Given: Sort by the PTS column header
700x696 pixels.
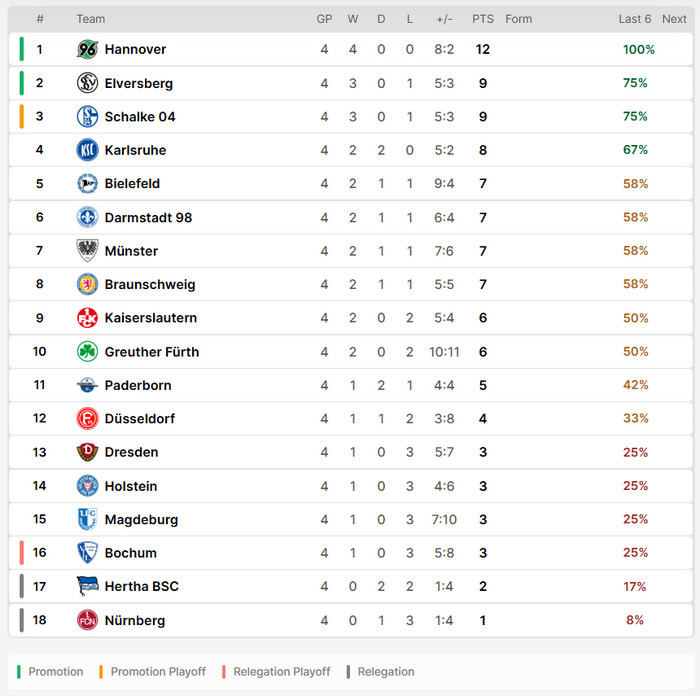Looking at the screenshot, I should (x=483, y=19).
